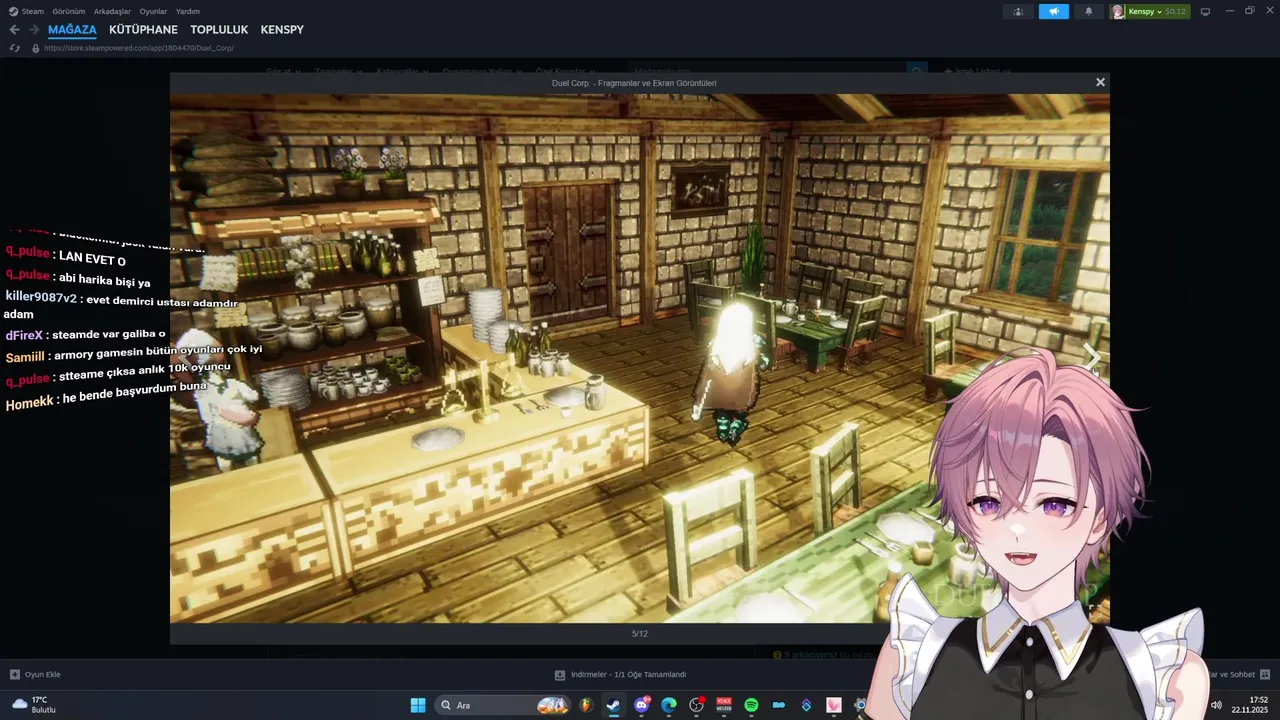The height and width of the screenshot is (720, 1280).
Task: Open the blue link-shaped taskbar app
Action: point(779,705)
